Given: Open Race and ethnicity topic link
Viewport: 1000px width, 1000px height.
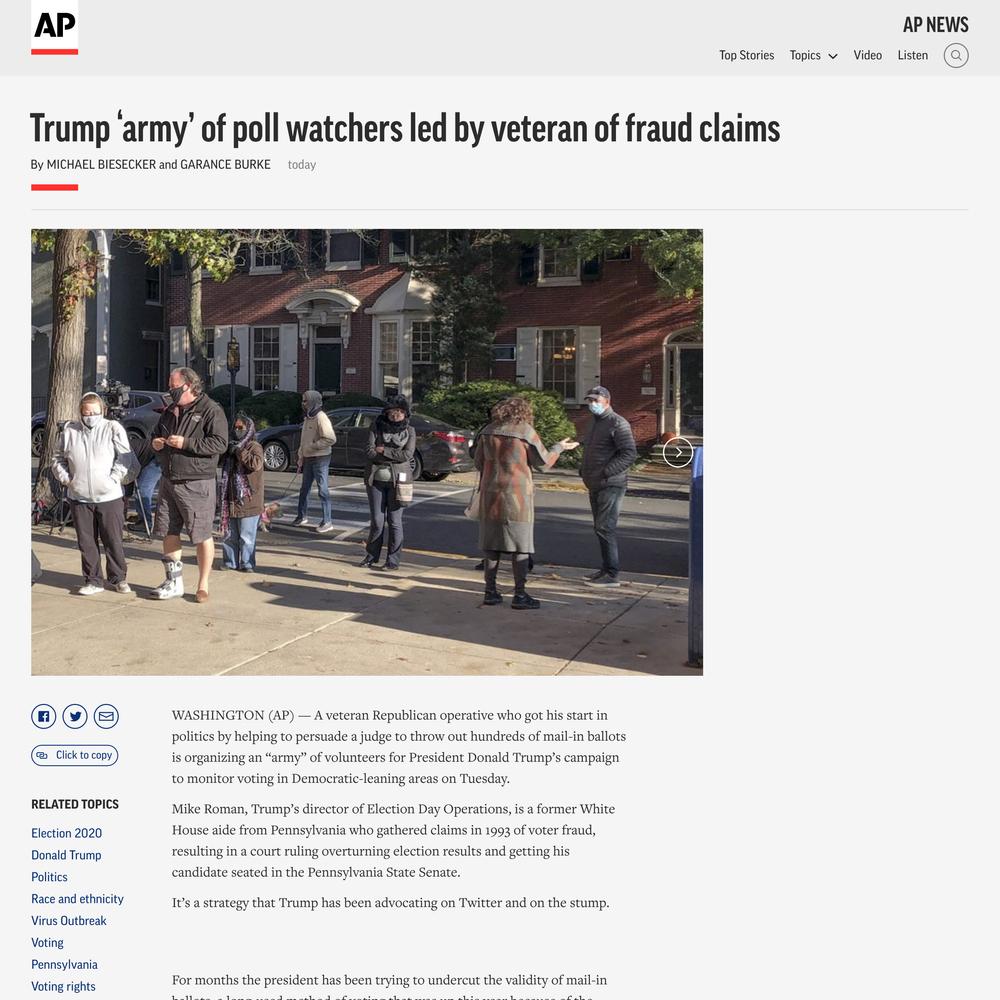Looking at the screenshot, I should [77, 899].
